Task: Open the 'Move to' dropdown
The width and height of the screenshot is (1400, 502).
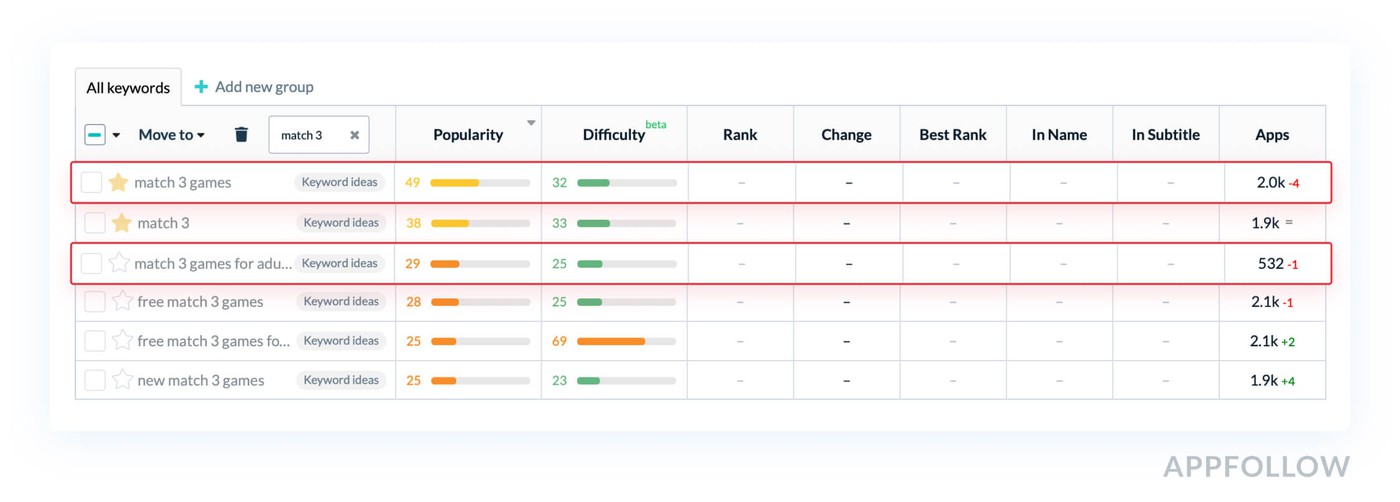Action: coord(171,134)
